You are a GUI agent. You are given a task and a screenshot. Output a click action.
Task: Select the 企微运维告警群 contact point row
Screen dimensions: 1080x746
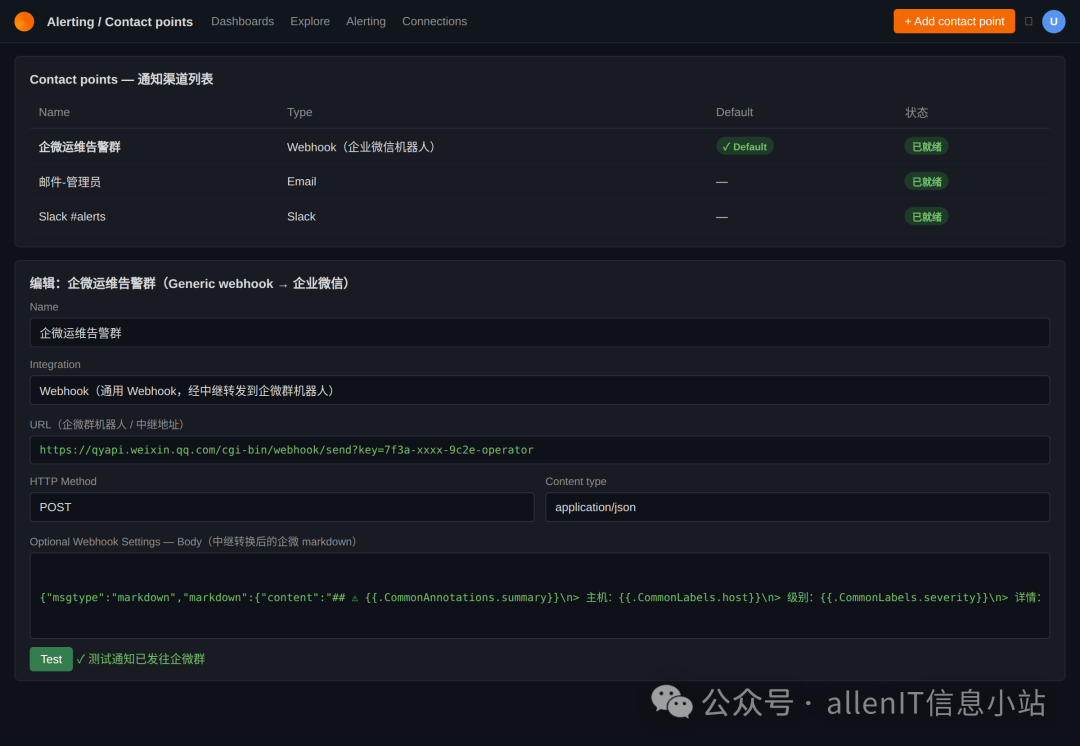tap(539, 147)
